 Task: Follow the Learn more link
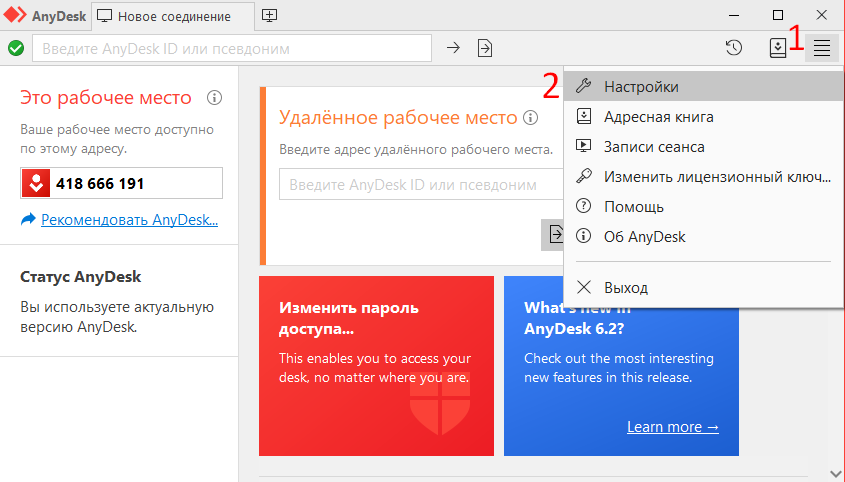tap(672, 427)
